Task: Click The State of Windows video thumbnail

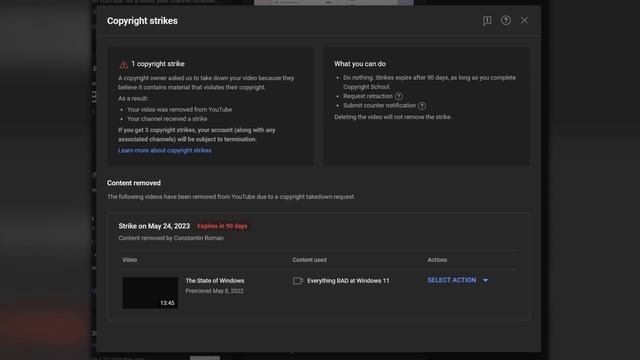Action: point(150,293)
